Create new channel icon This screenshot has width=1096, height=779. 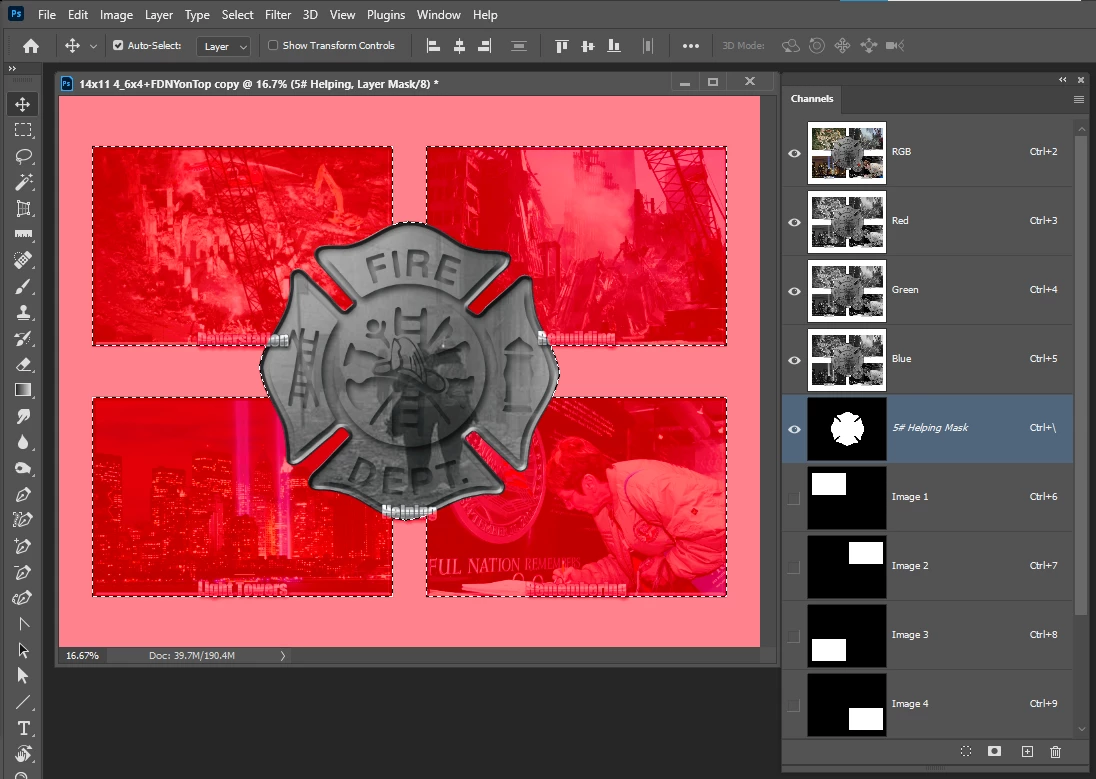(1027, 752)
